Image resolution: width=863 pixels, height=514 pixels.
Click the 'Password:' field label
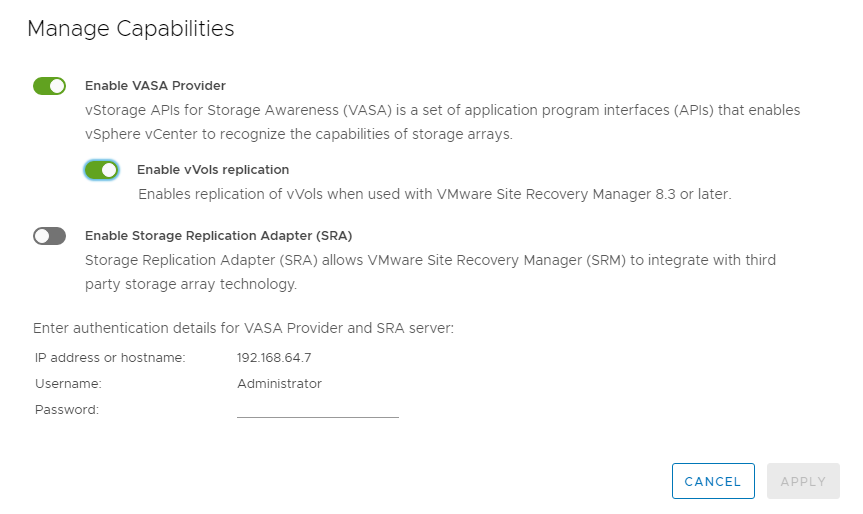coord(67,409)
